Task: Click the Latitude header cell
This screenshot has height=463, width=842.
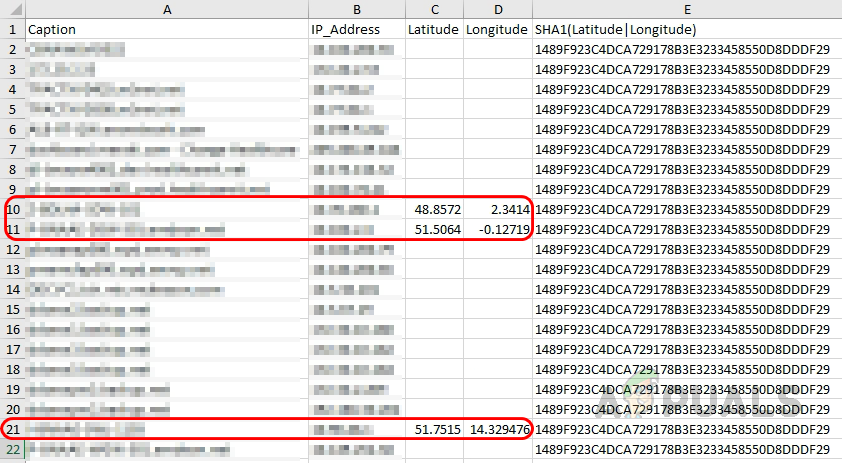Action: [434, 29]
